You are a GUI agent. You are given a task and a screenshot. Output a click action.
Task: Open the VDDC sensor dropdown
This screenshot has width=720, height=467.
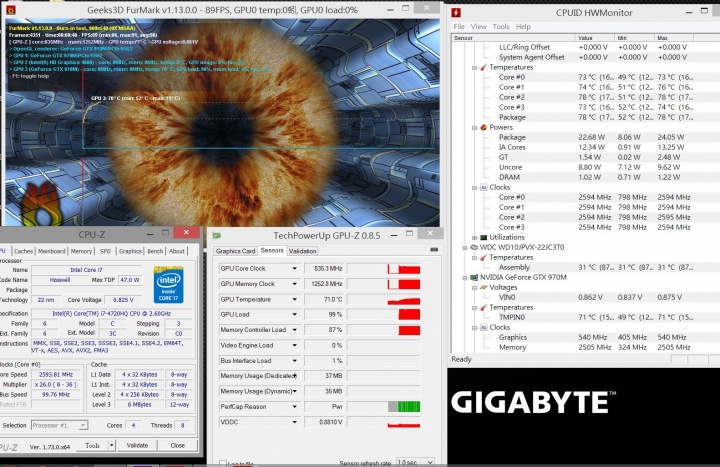coord(294,422)
